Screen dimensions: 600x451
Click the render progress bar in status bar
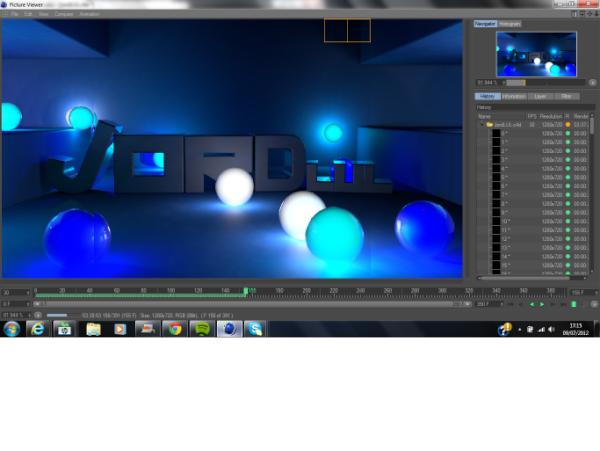(x=57, y=316)
